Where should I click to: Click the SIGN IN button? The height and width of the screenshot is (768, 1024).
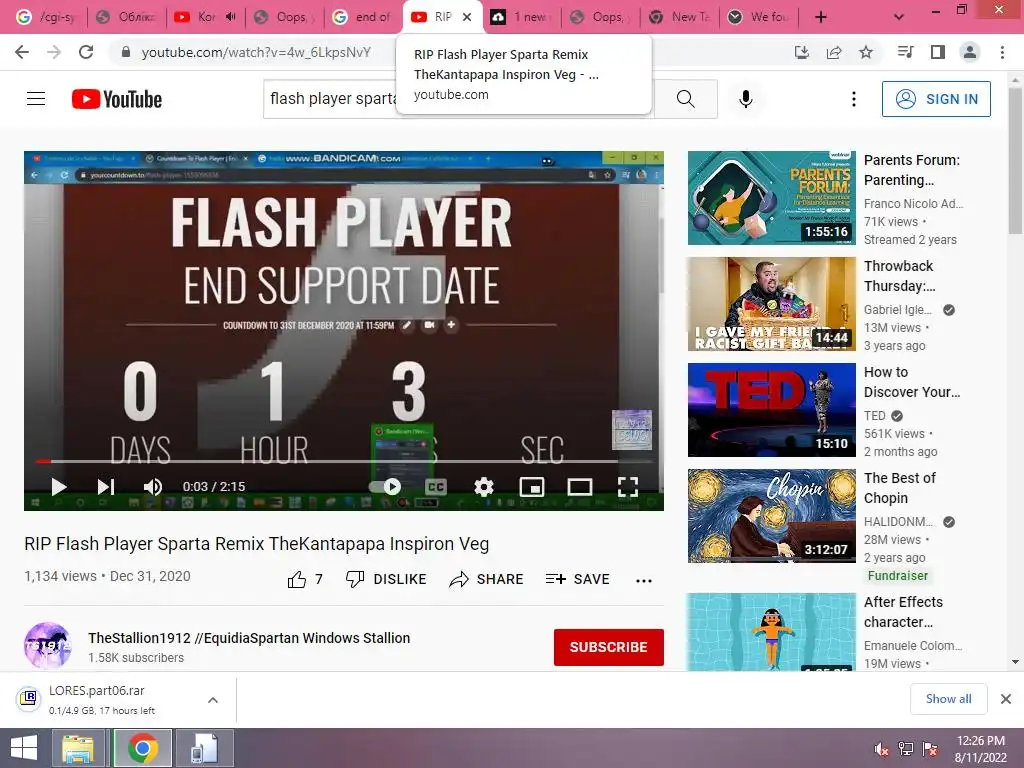(936, 99)
